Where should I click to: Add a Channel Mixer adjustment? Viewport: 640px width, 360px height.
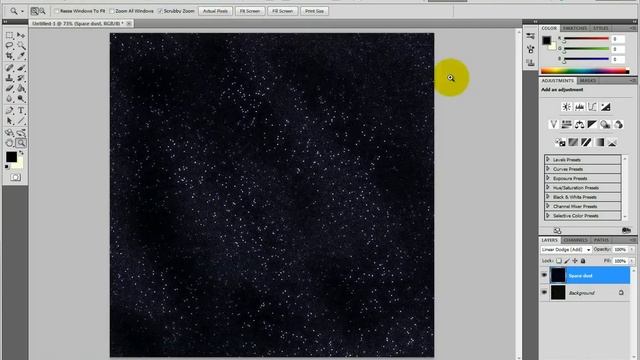point(618,124)
